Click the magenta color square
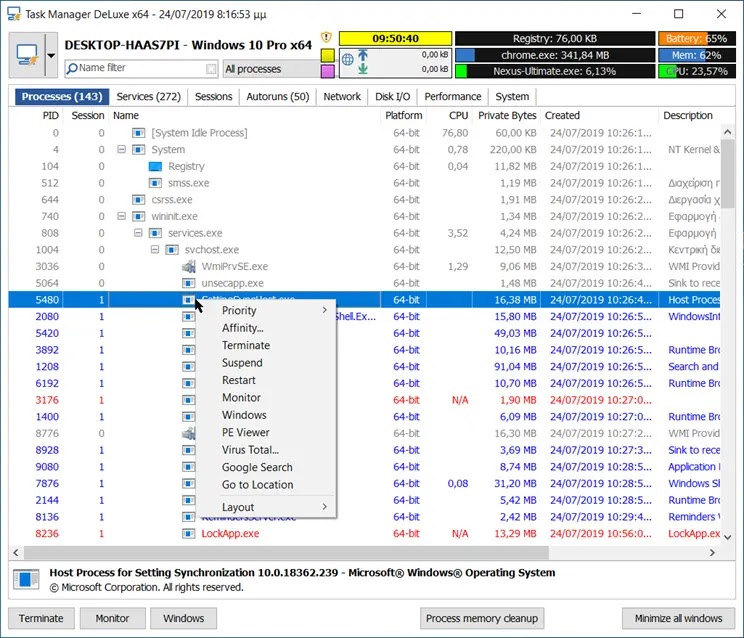This screenshot has height=638, width=744. pos(327,71)
